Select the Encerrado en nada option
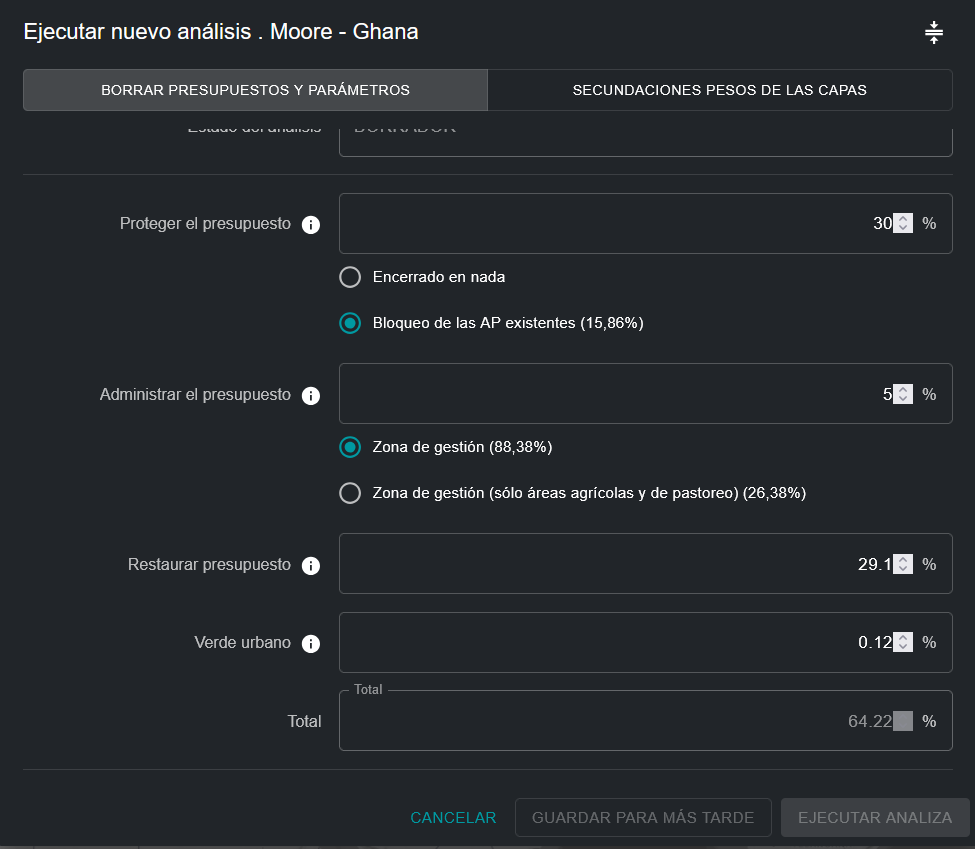Screen dimensions: 975x849 [x=350, y=277]
